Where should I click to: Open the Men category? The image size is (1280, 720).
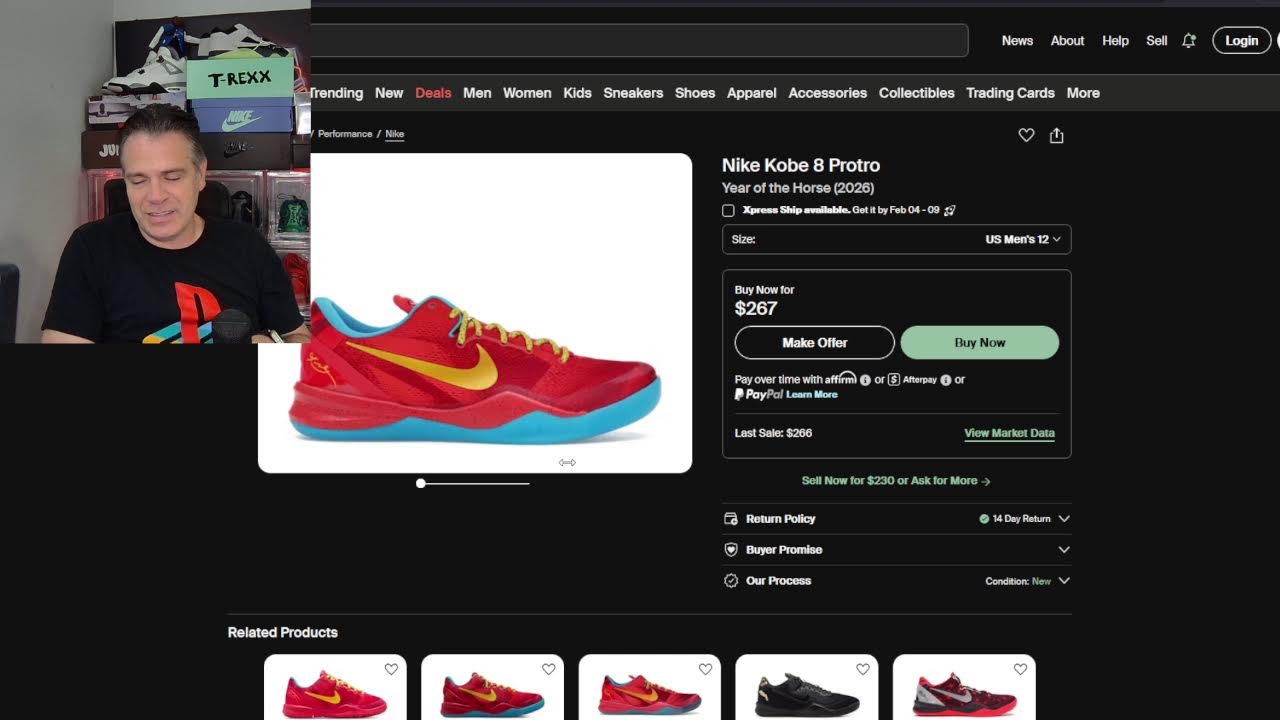pos(477,93)
